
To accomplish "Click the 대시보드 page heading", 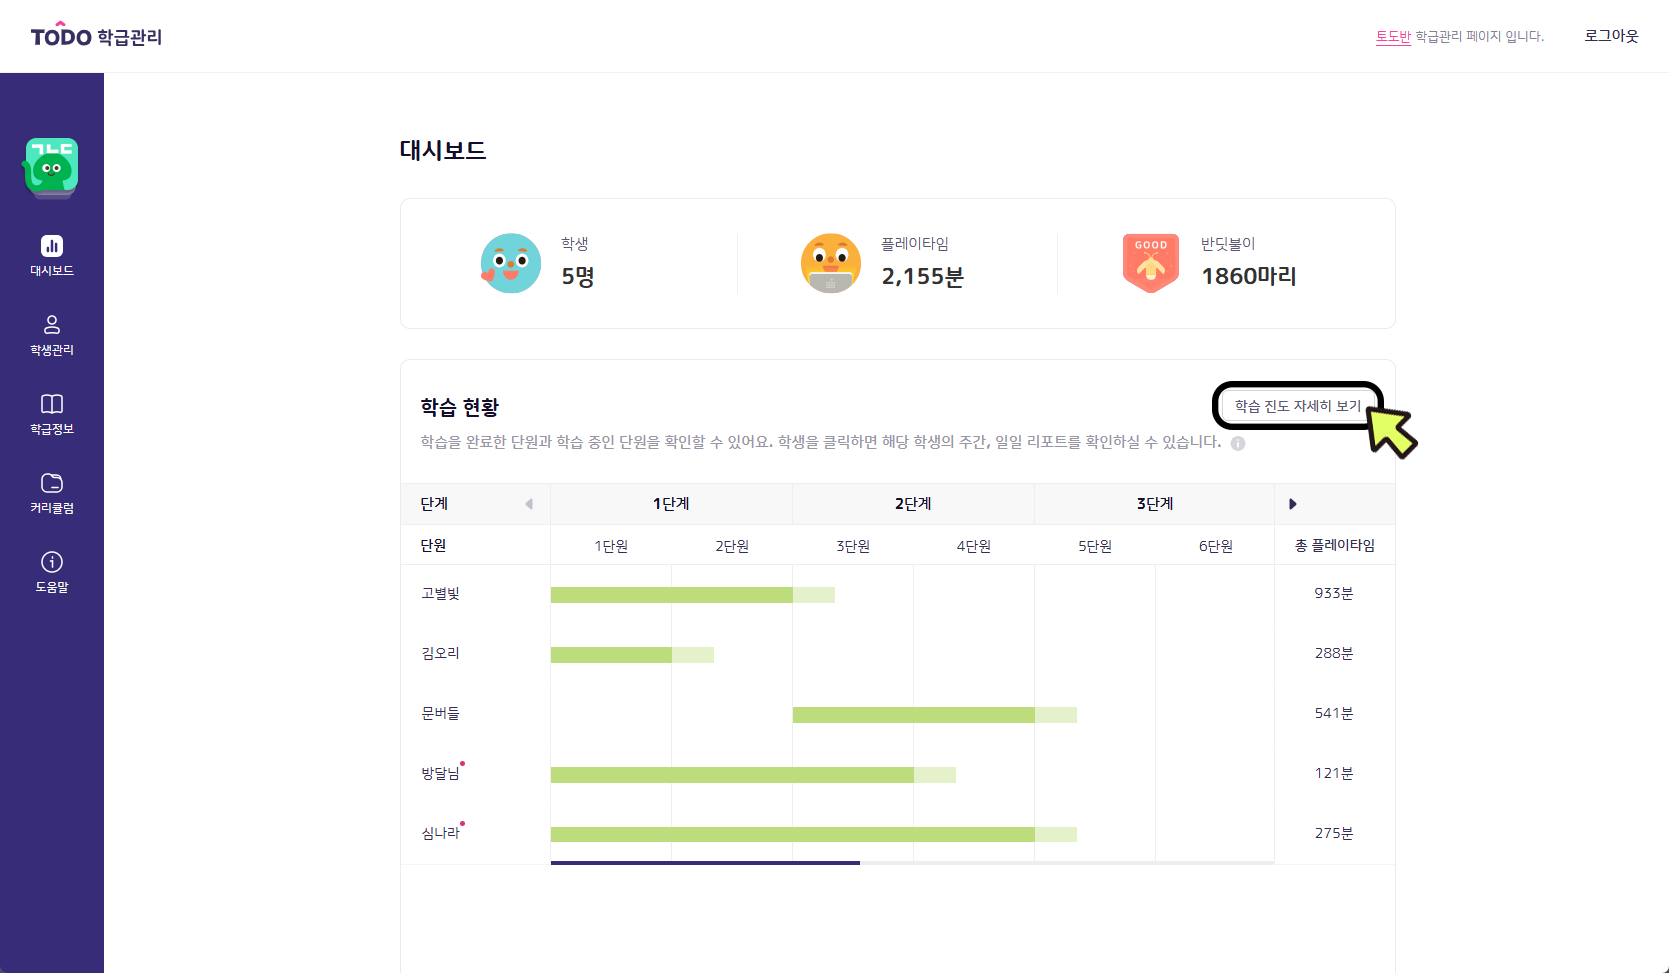I will 443,150.
